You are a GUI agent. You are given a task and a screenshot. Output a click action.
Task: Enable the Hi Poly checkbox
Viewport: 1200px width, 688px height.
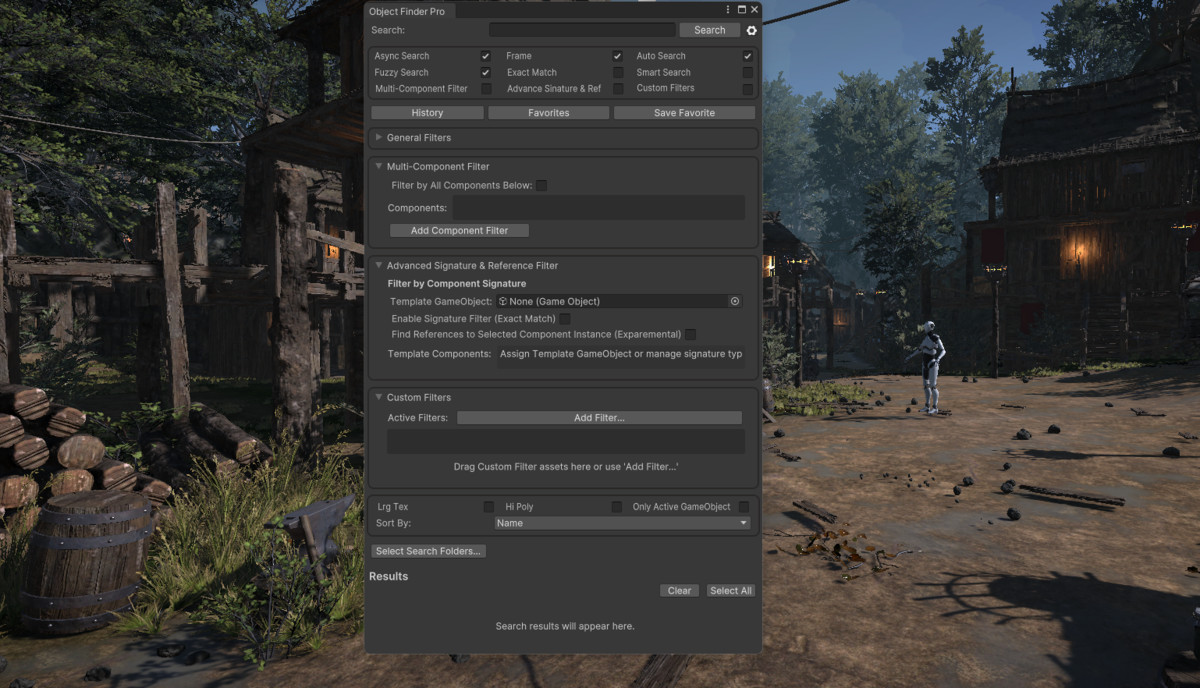[x=615, y=506]
